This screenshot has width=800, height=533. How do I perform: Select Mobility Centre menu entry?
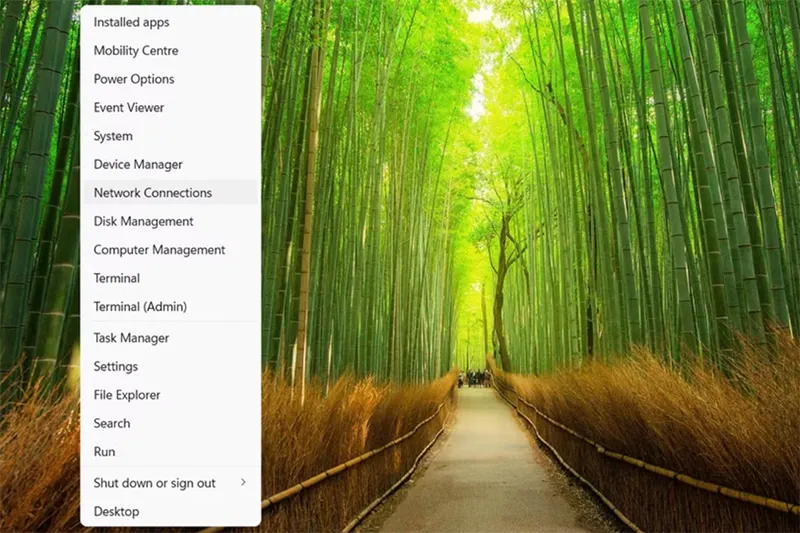pos(170,50)
